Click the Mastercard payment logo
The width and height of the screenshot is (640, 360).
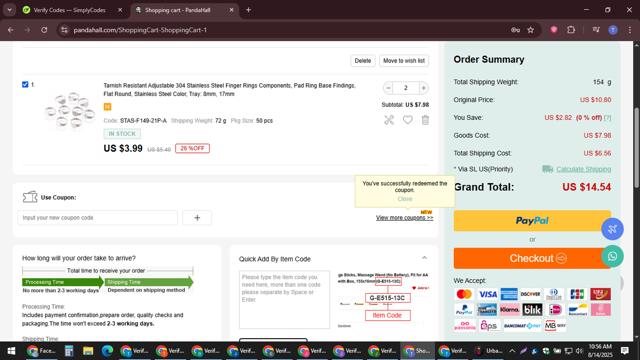coord(464,294)
